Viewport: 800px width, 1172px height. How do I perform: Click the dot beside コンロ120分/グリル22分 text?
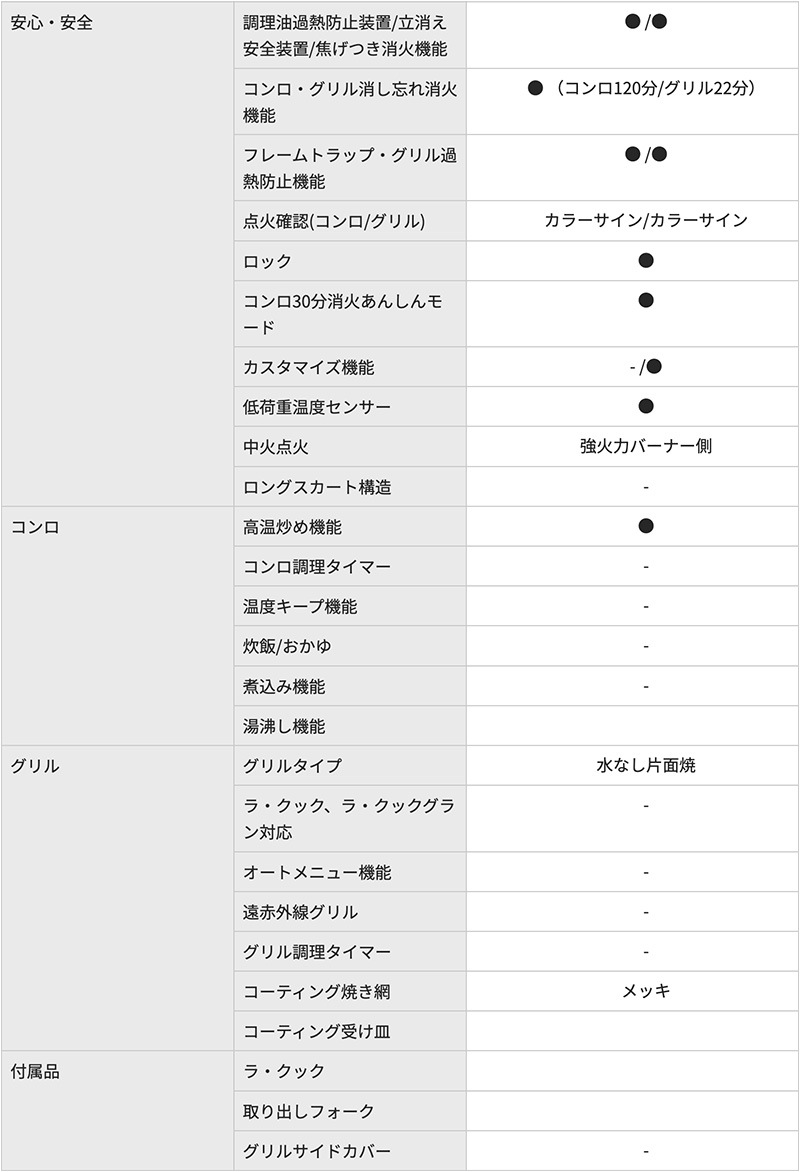coord(535,88)
